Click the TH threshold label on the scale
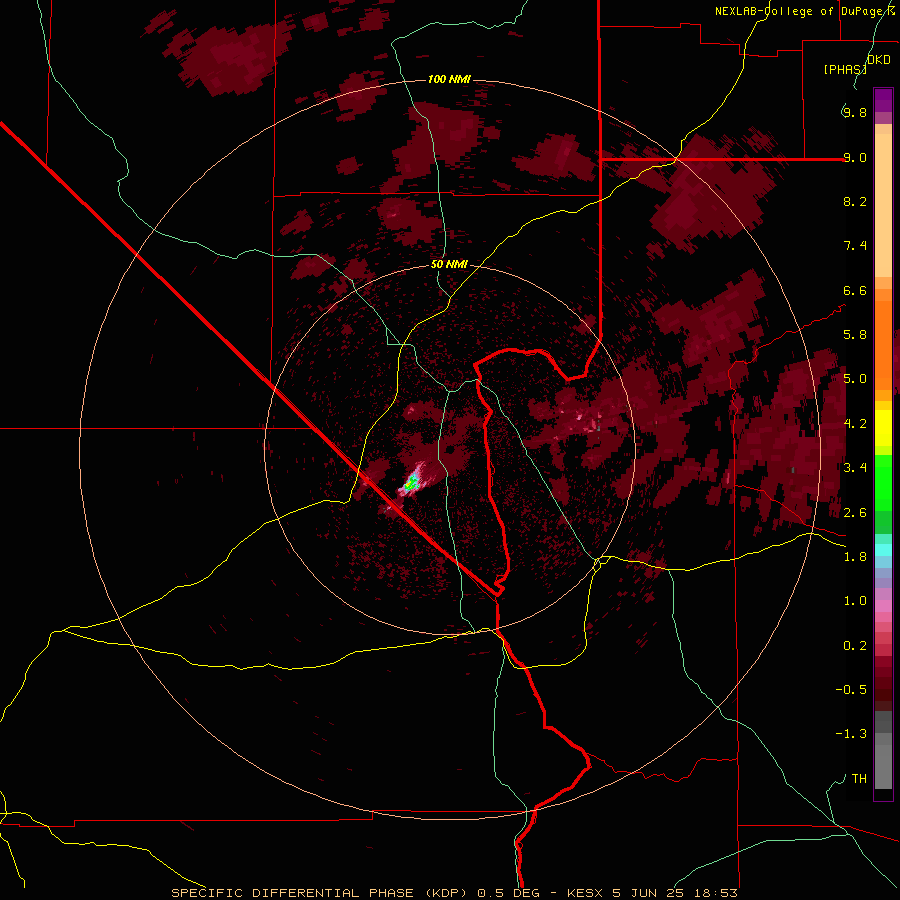Viewport: 900px width, 900px height. (x=859, y=779)
